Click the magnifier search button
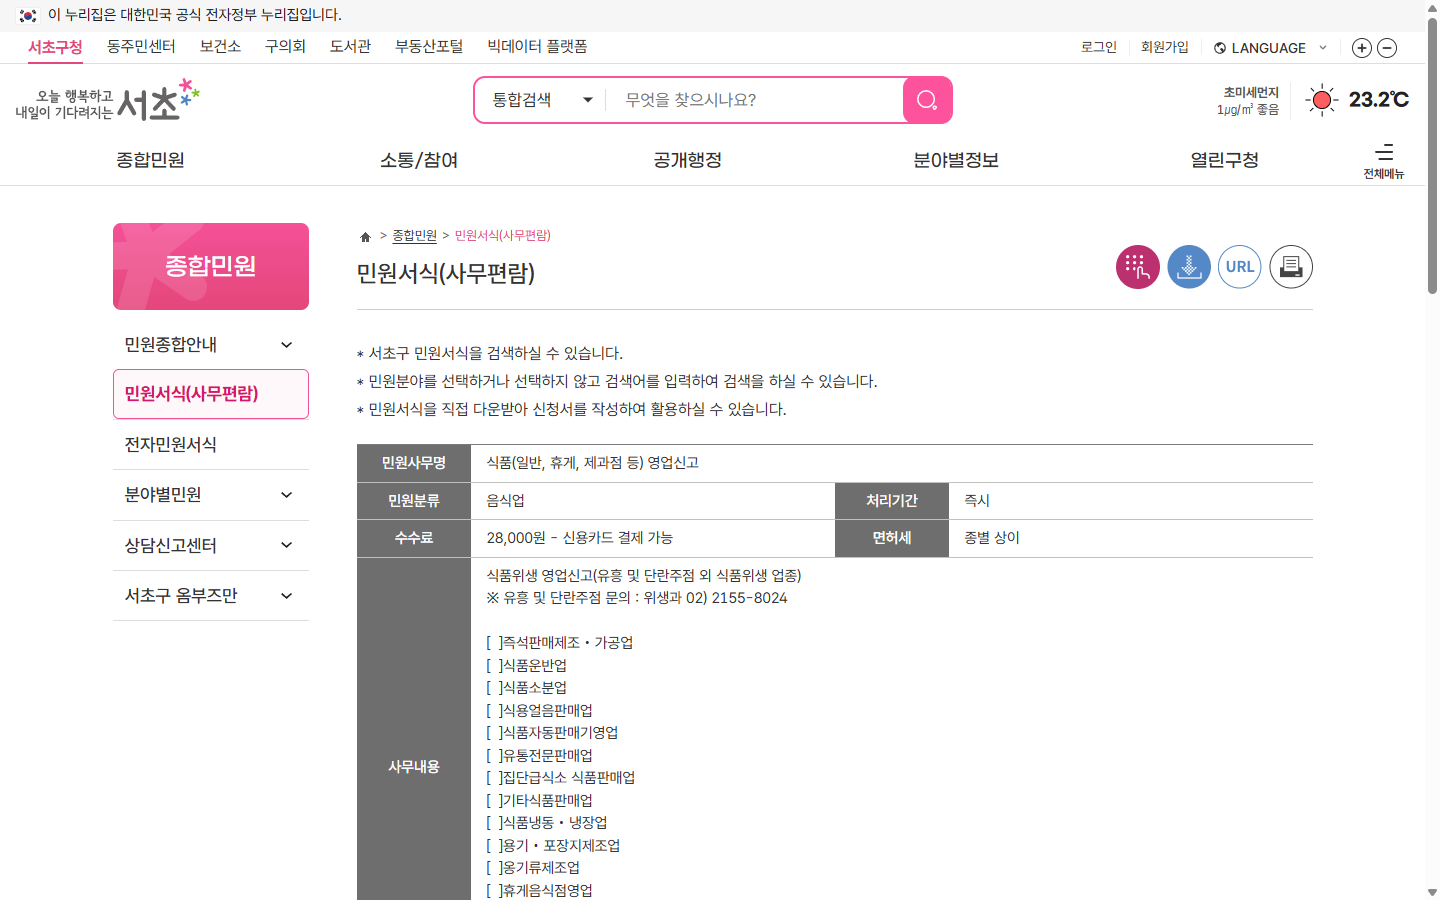The height and width of the screenshot is (900, 1440). (x=927, y=100)
